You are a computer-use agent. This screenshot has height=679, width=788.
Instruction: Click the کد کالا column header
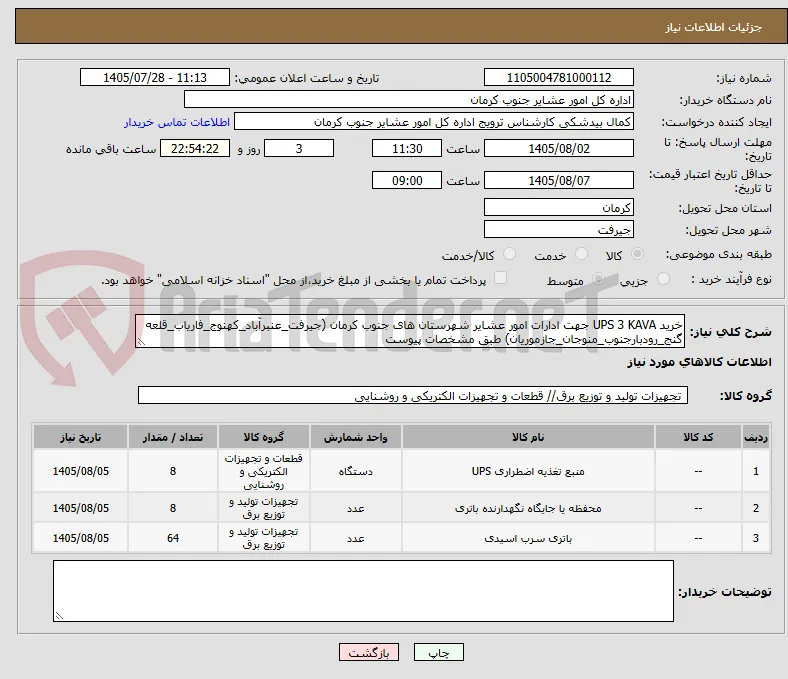click(698, 437)
